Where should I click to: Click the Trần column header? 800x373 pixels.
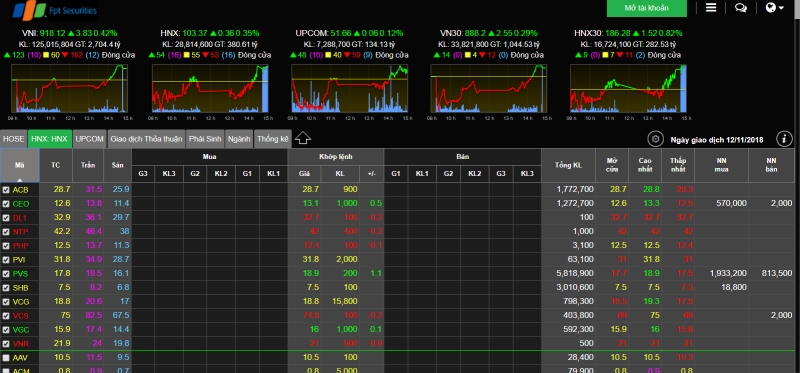88,165
